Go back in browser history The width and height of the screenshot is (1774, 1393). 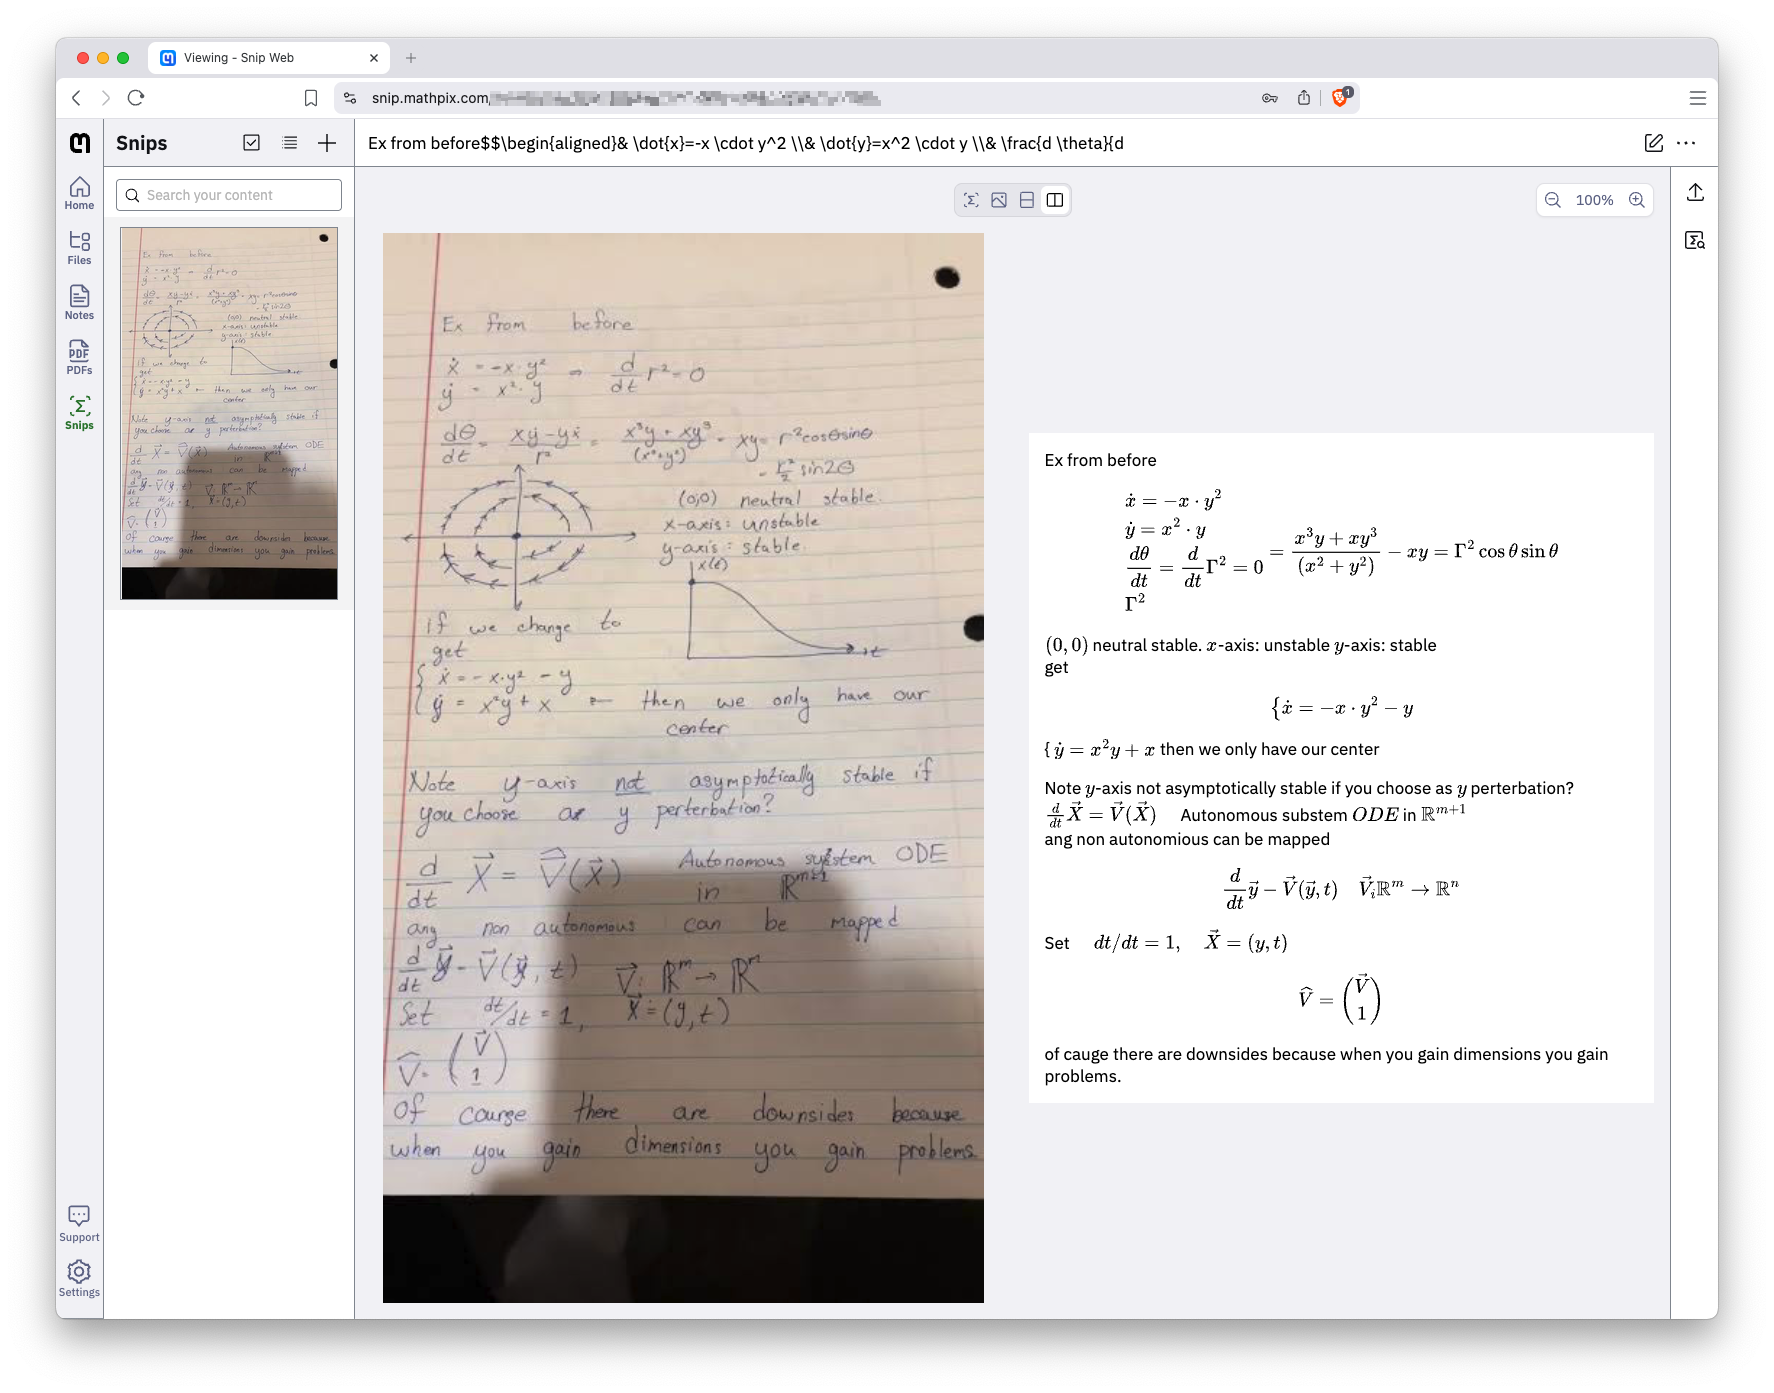[76, 98]
